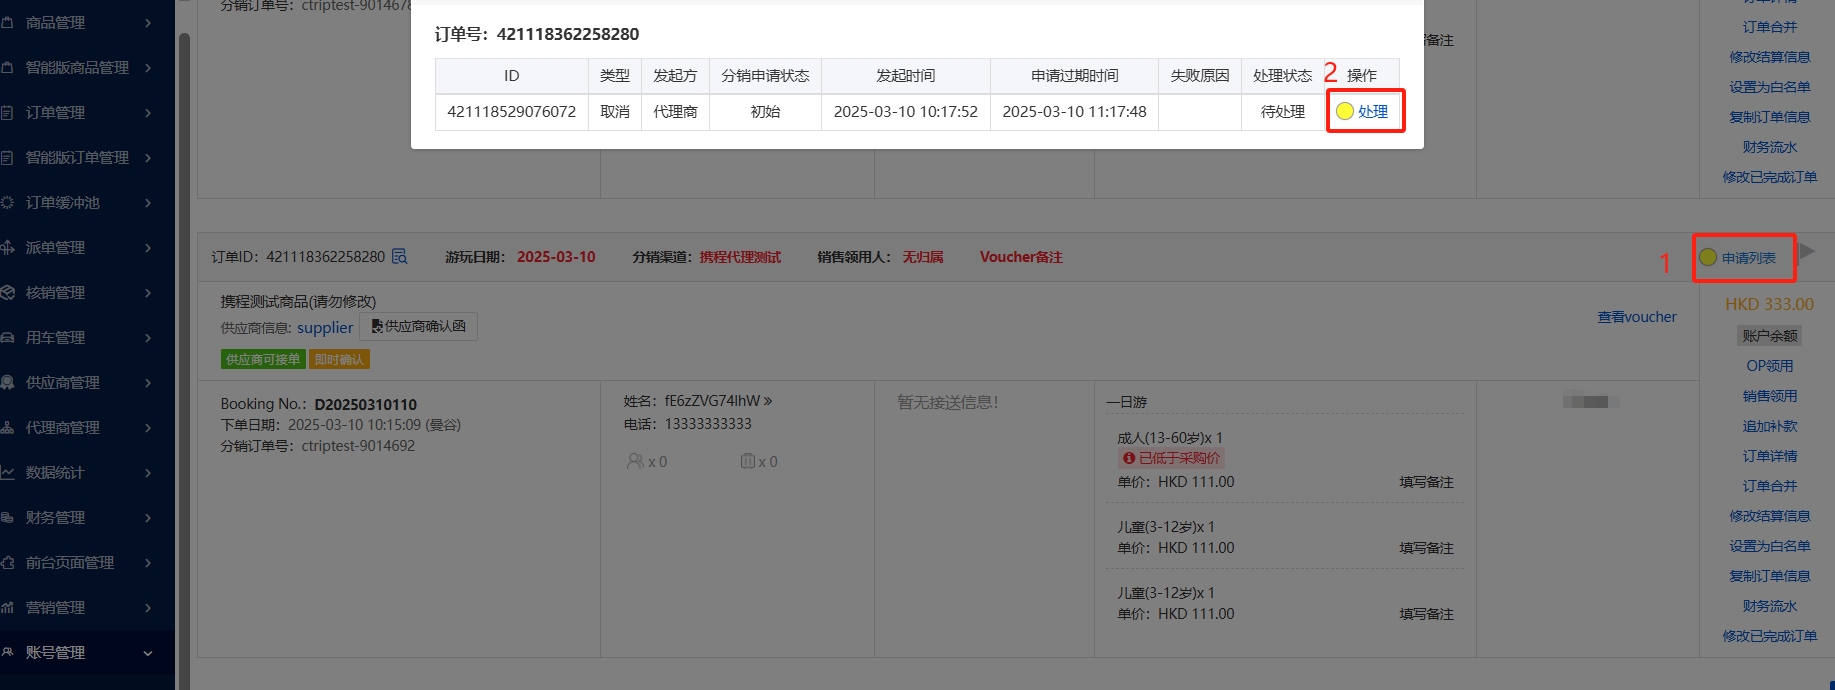Click the 供应商确认函 button
This screenshot has height=690, width=1835.
tap(418, 327)
